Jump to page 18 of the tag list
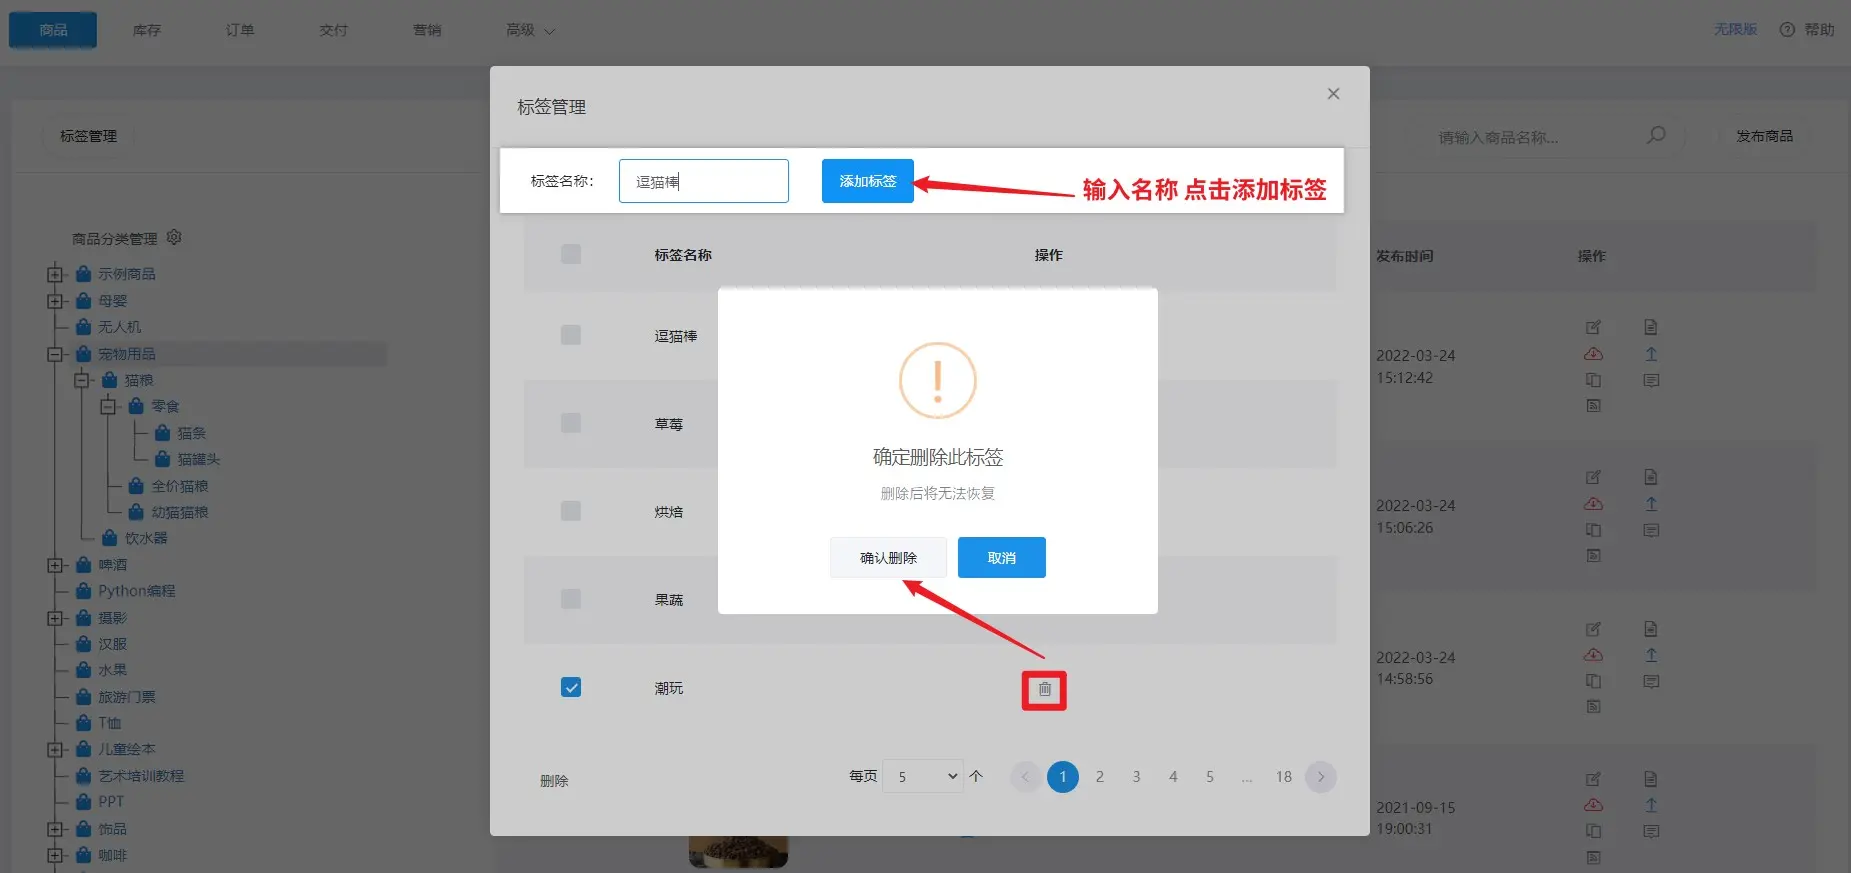The width and height of the screenshot is (1851, 873). point(1284,777)
